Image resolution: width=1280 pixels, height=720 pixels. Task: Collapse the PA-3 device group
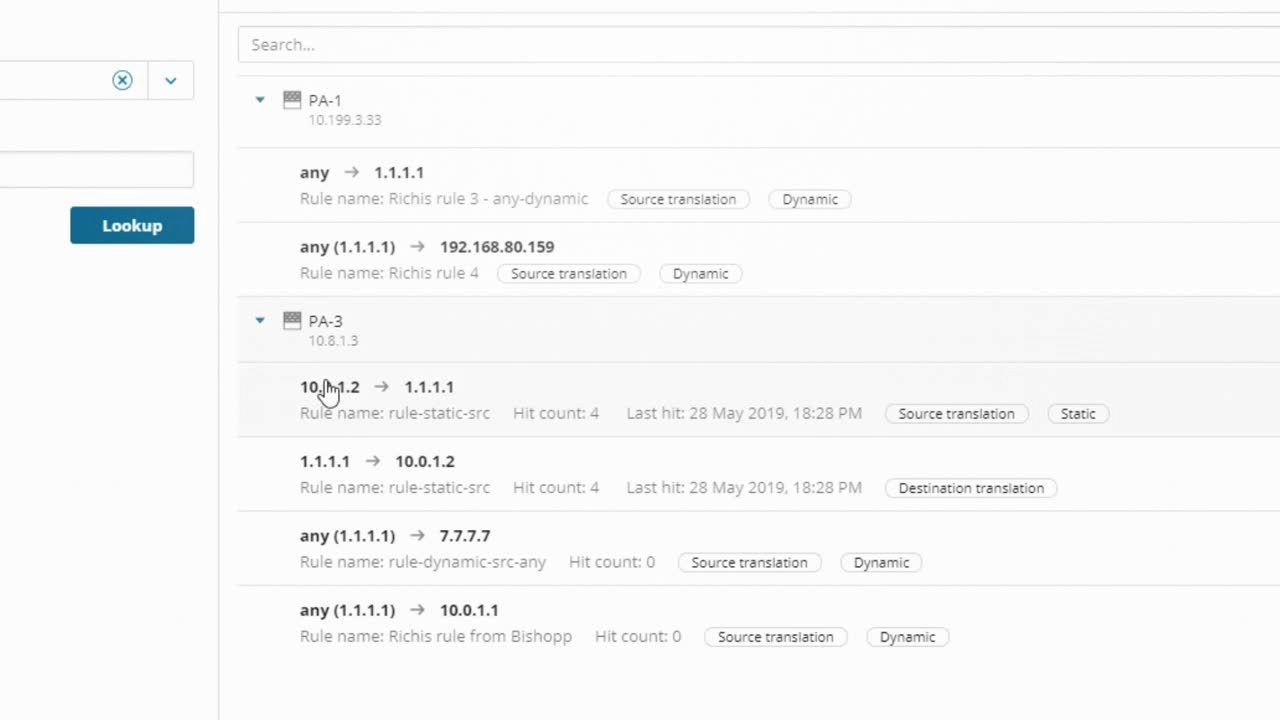pyautogui.click(x=260, y=320)
